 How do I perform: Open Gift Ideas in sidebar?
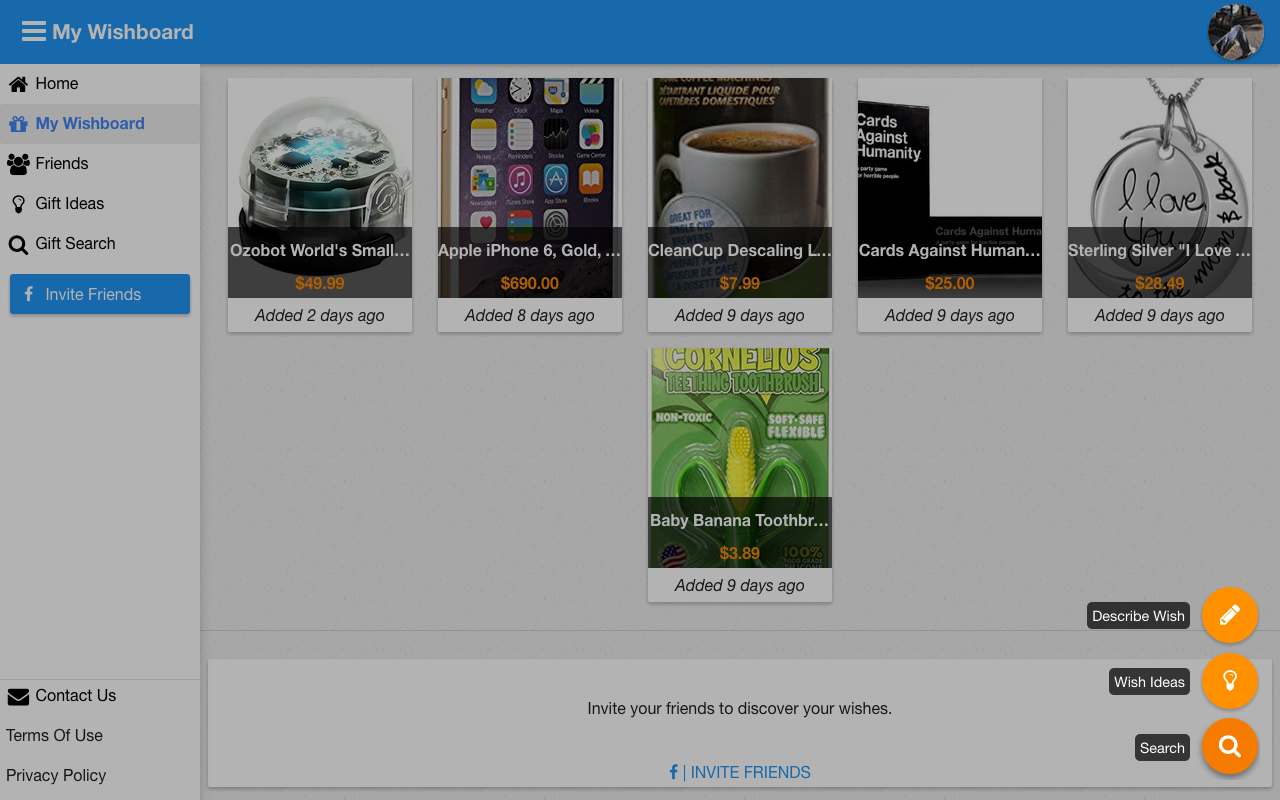click(100, 204)
